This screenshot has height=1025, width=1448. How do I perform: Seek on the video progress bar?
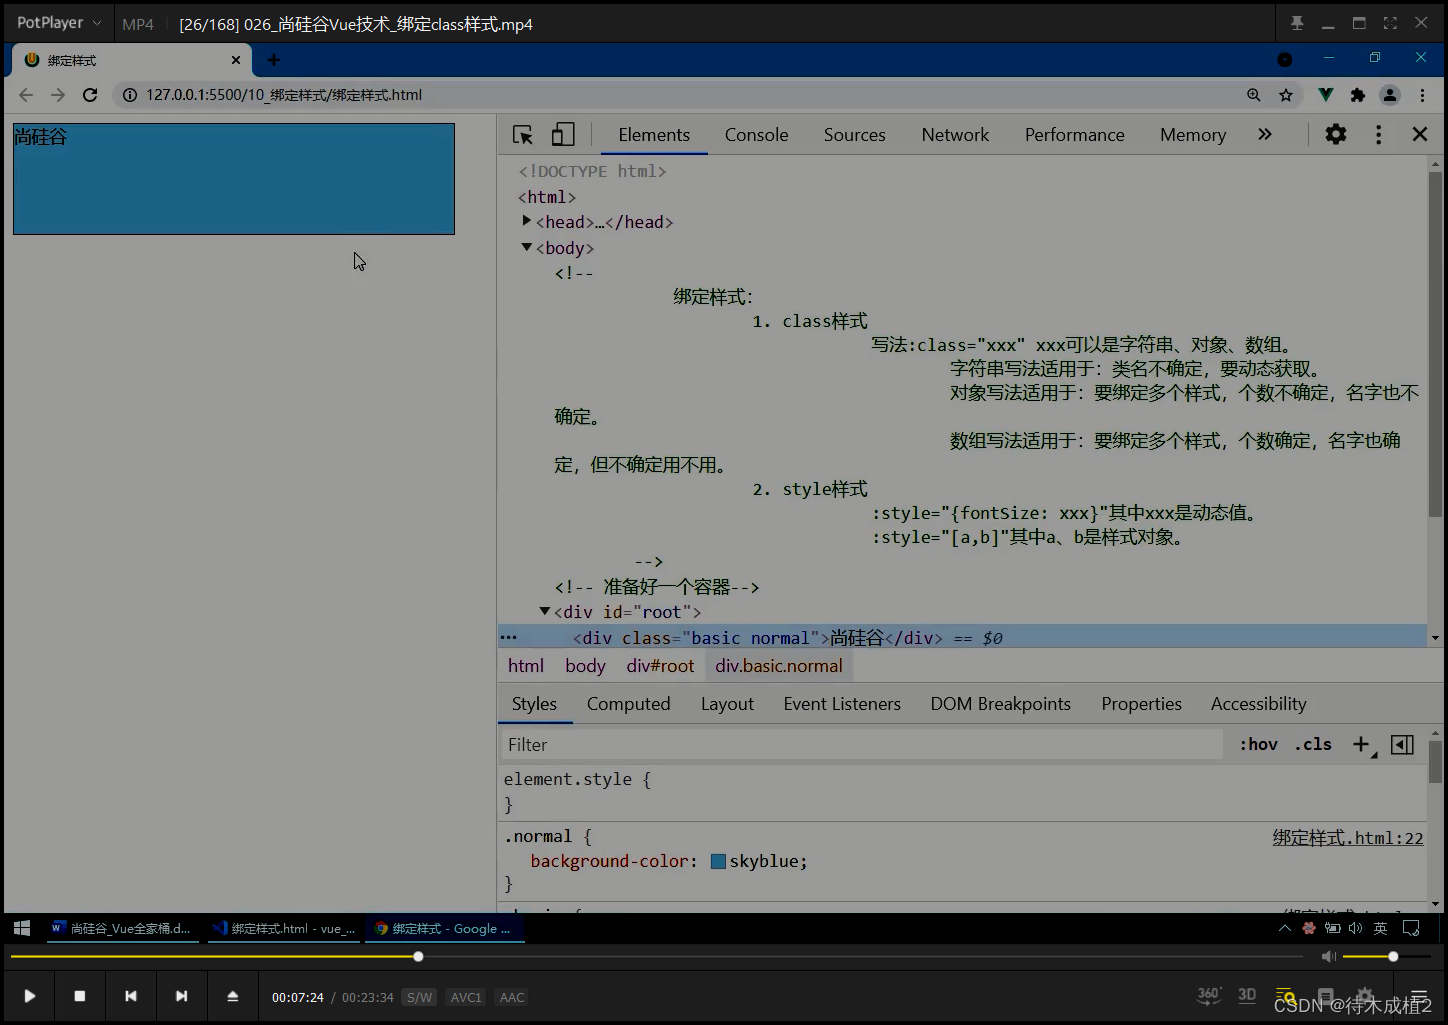point(656,957)
